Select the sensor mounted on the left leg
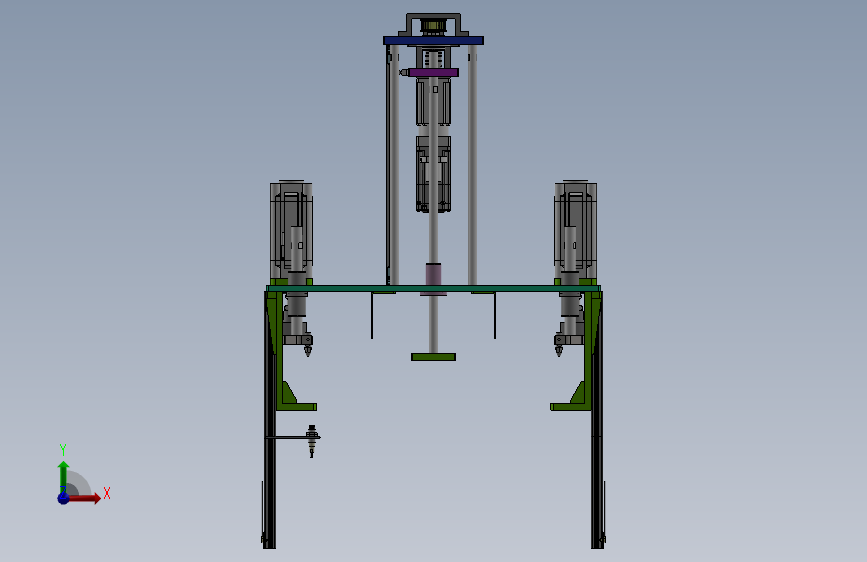 (x=312, y=440)
